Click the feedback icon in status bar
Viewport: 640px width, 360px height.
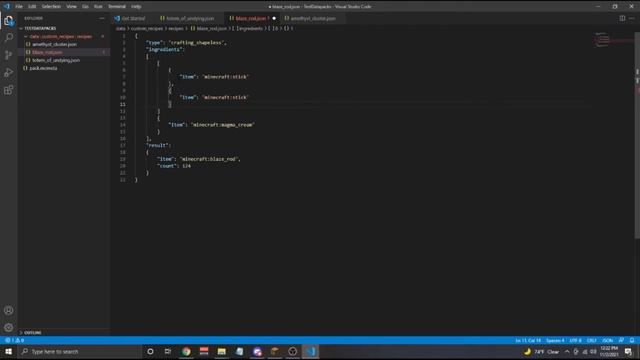click(621, 340)
